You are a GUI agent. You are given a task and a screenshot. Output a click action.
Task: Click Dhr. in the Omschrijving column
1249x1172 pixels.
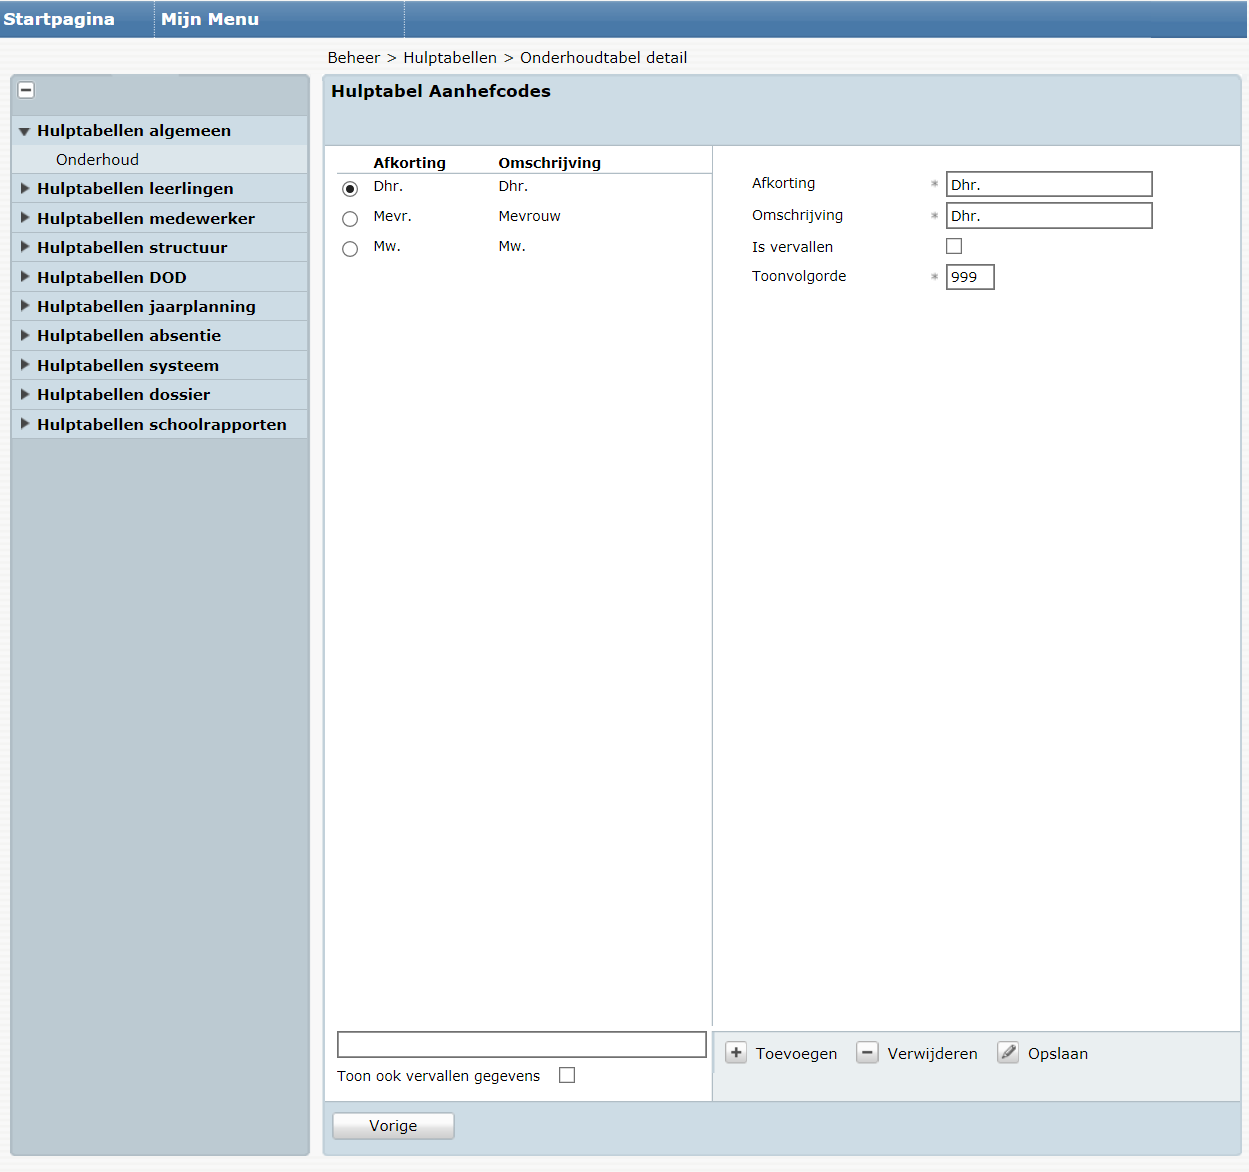pos(513,186)
